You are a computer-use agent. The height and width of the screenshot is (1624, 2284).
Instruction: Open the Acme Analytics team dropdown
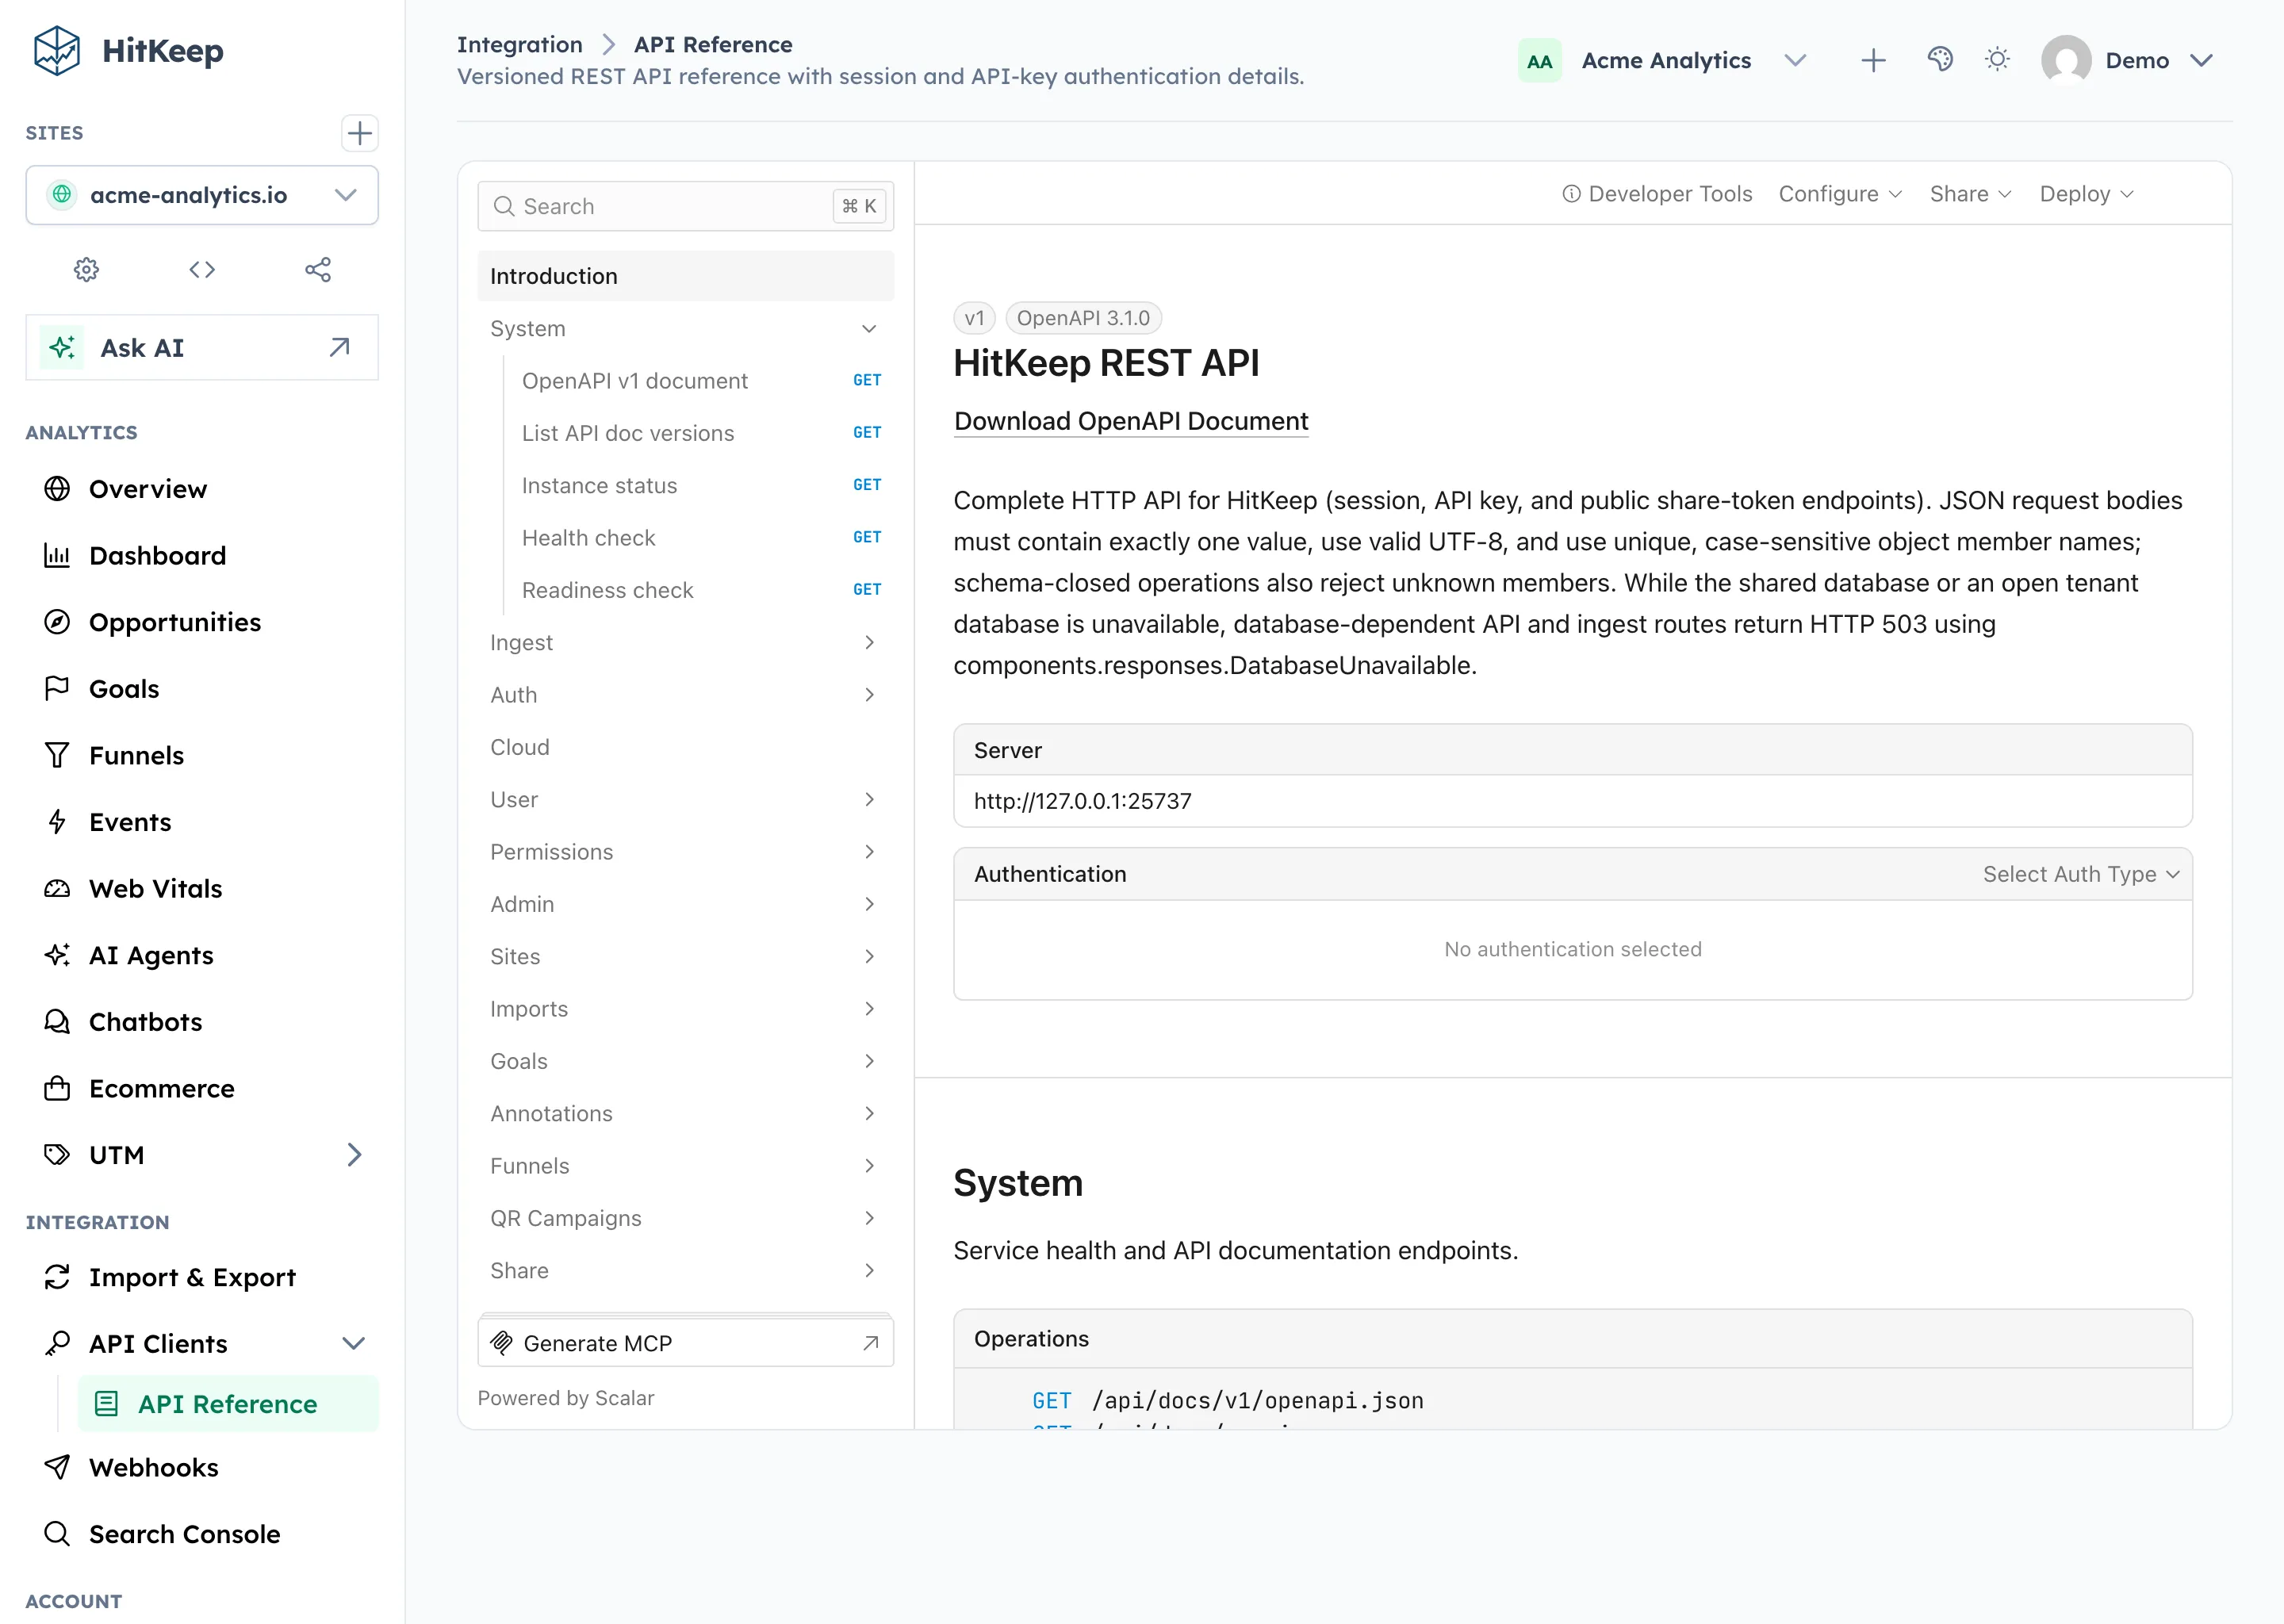pyautogui.click(x=1664, y=61)
